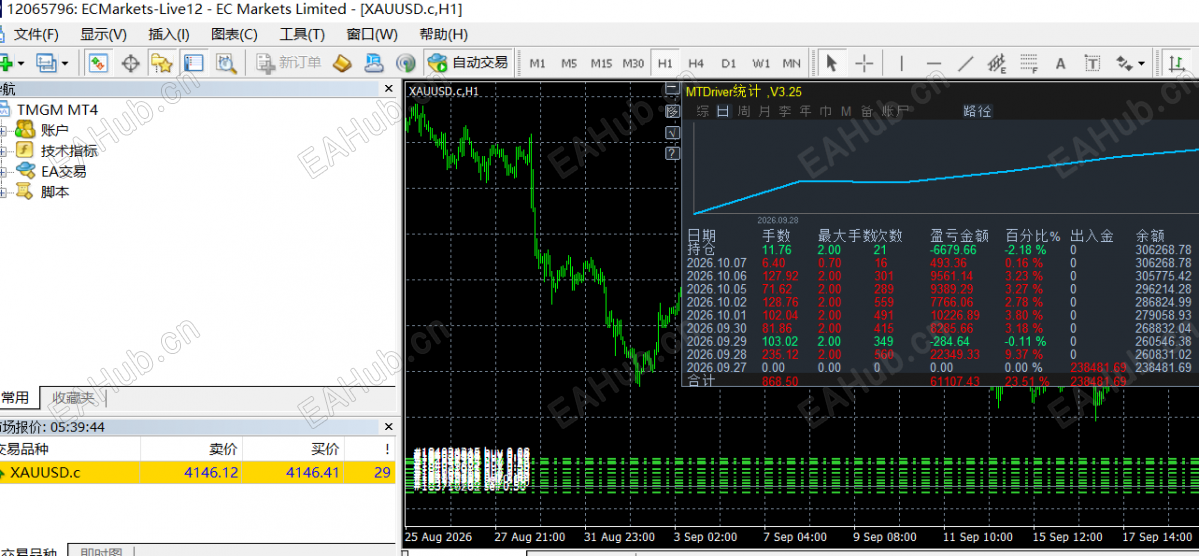Viewport: 1199px width, 556px height.
Task: Switch to the 常用 navigator tab
Action: coord(15,398)
